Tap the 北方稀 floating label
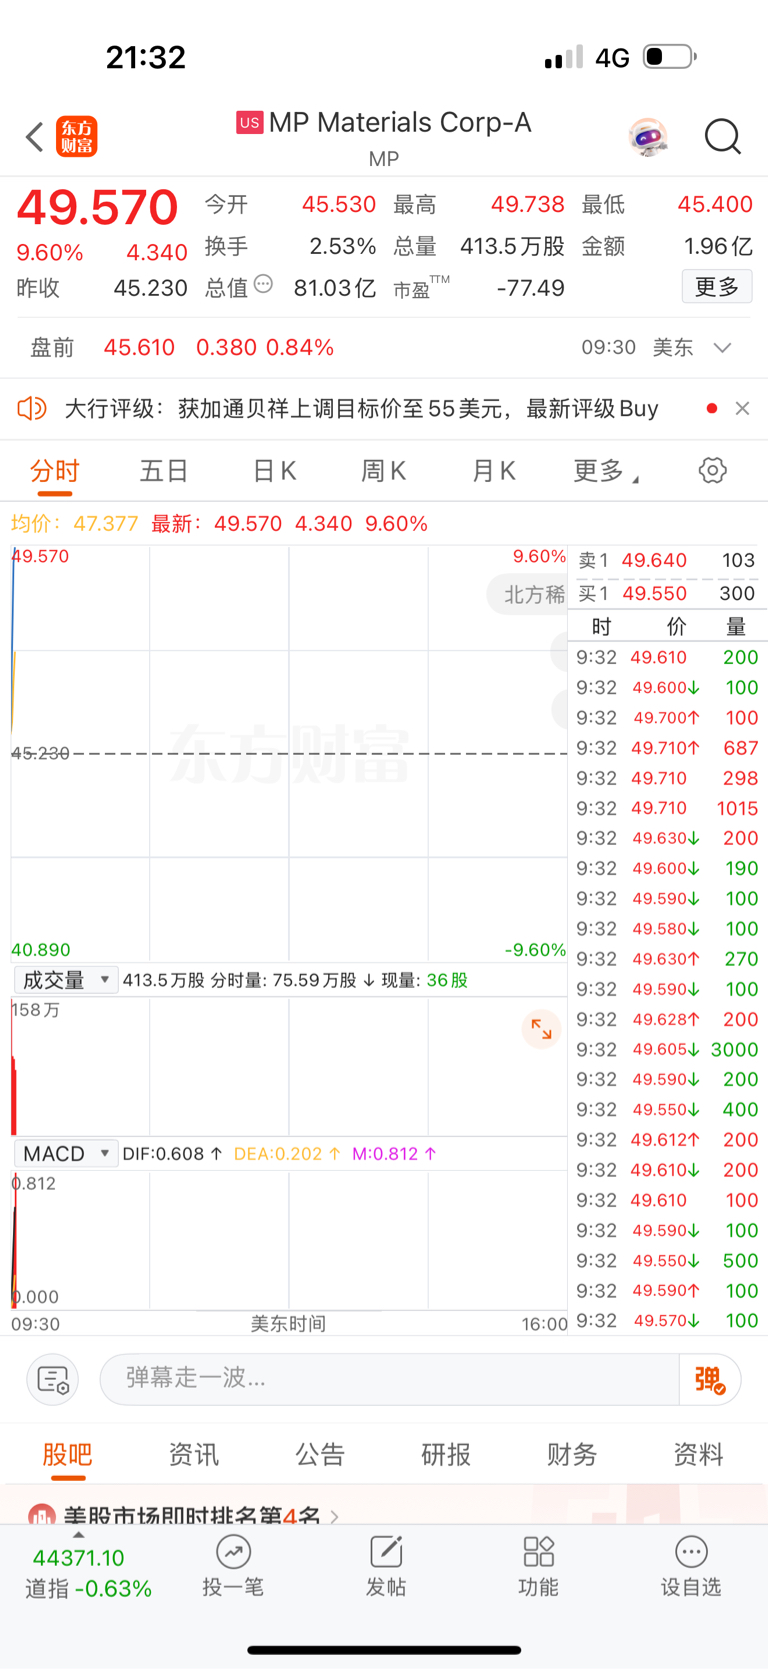Image resolution: width=768 pixels, height=1669 pixels. point(530,594)
